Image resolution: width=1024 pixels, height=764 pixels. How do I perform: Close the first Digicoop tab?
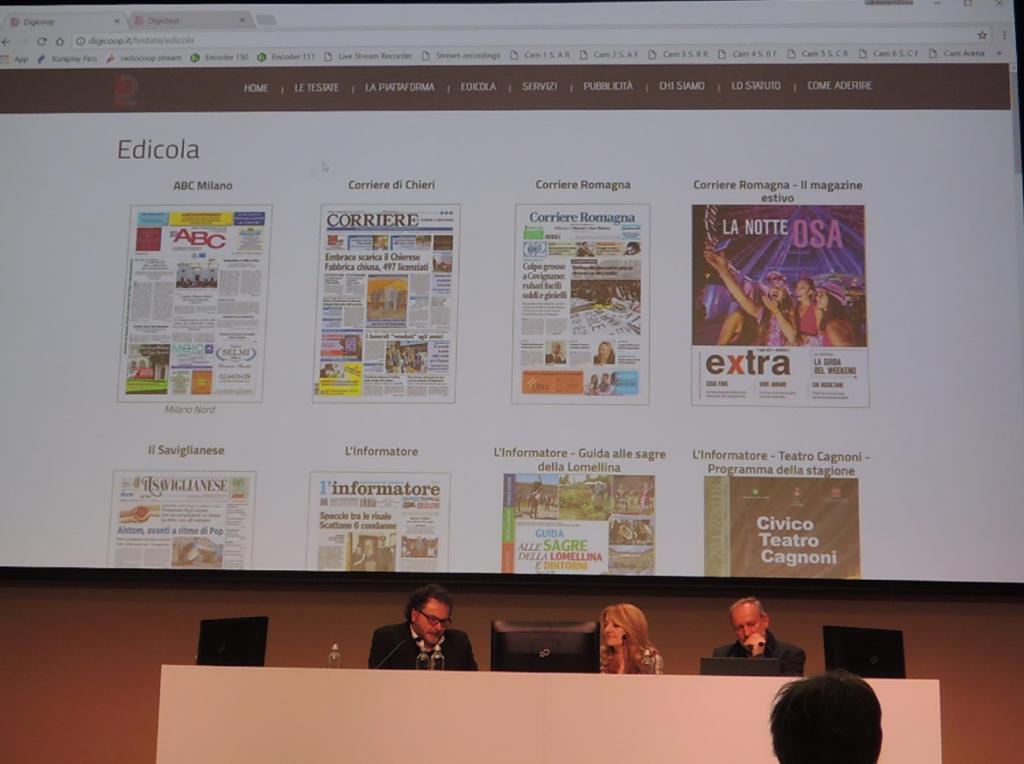coord(117,22)
